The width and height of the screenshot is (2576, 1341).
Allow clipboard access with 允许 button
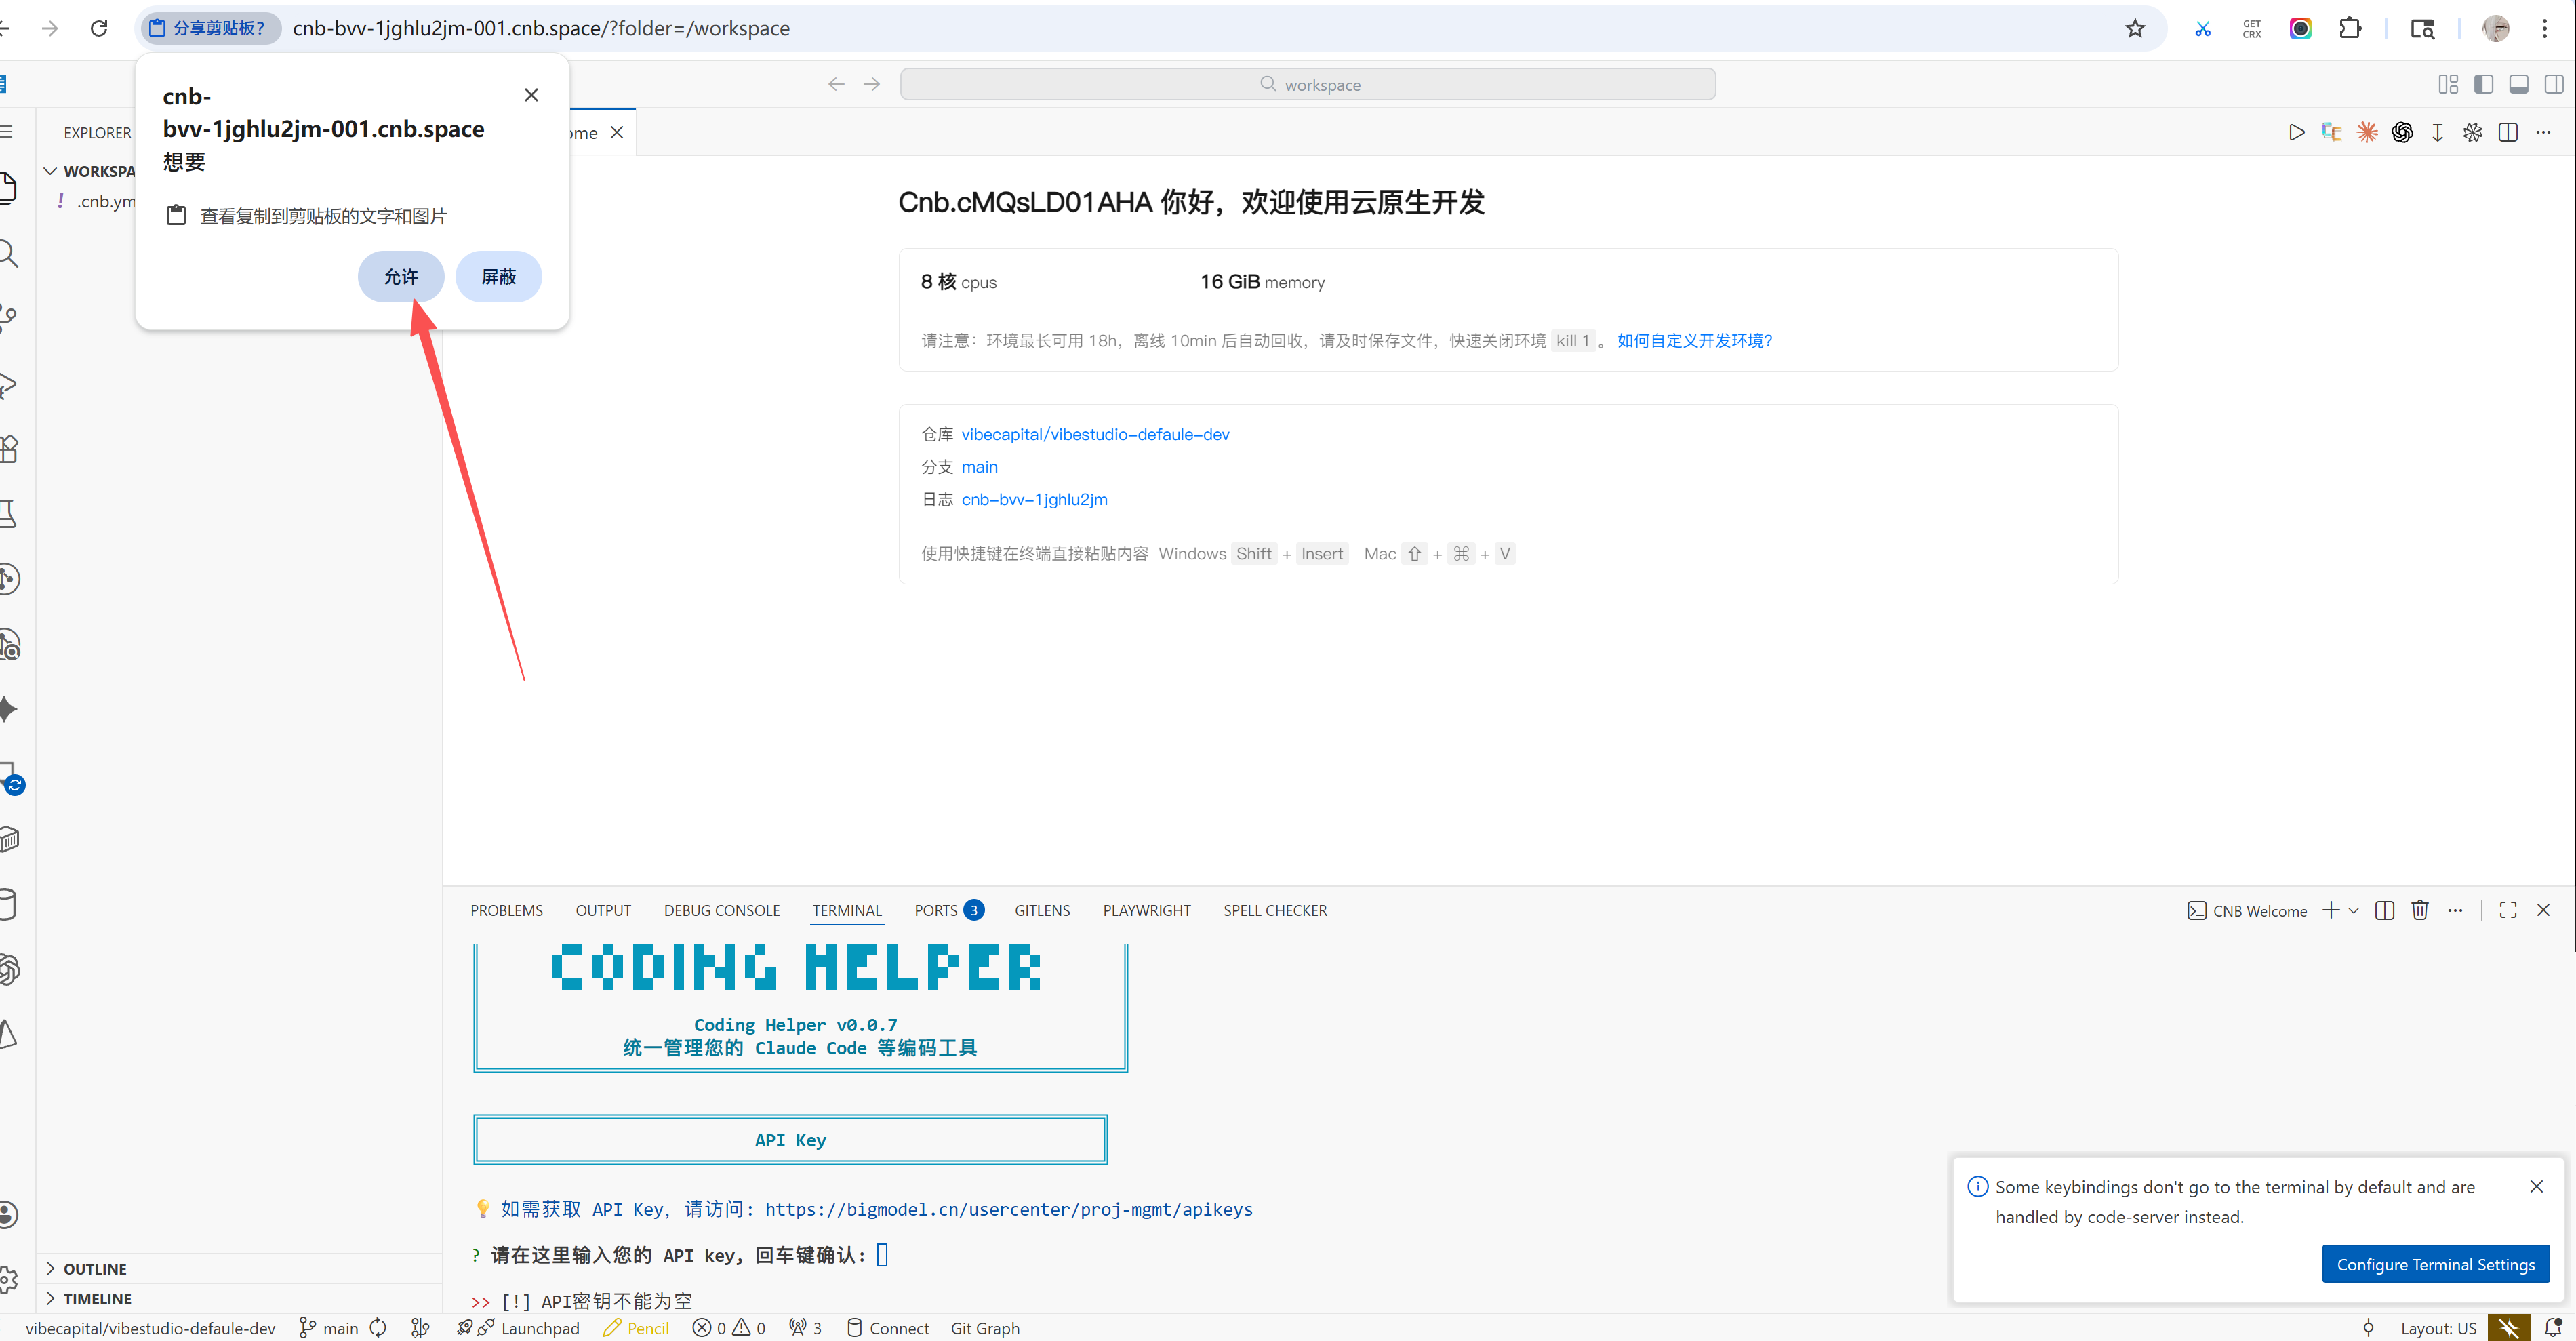(400, 276)
